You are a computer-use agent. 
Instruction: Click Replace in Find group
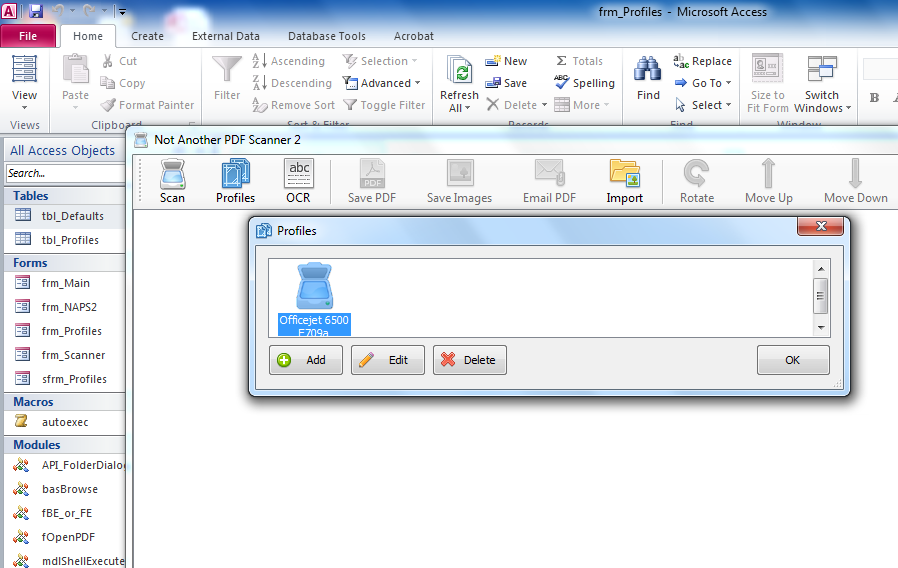pyautogui.click(x=702, y=61)
